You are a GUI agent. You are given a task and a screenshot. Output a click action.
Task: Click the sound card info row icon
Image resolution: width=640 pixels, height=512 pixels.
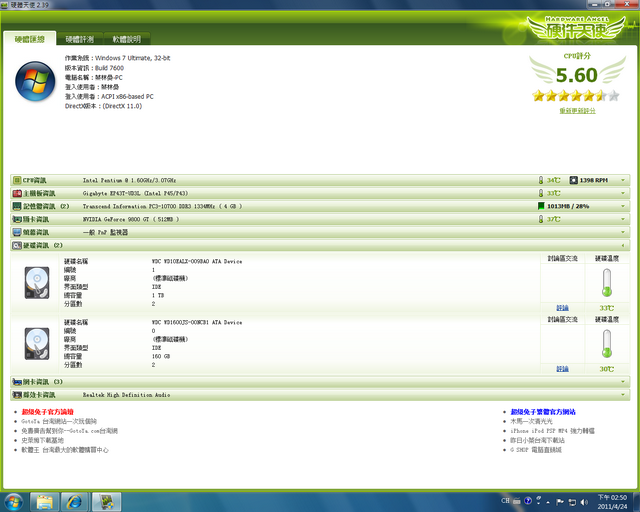[x=17, y=395]
